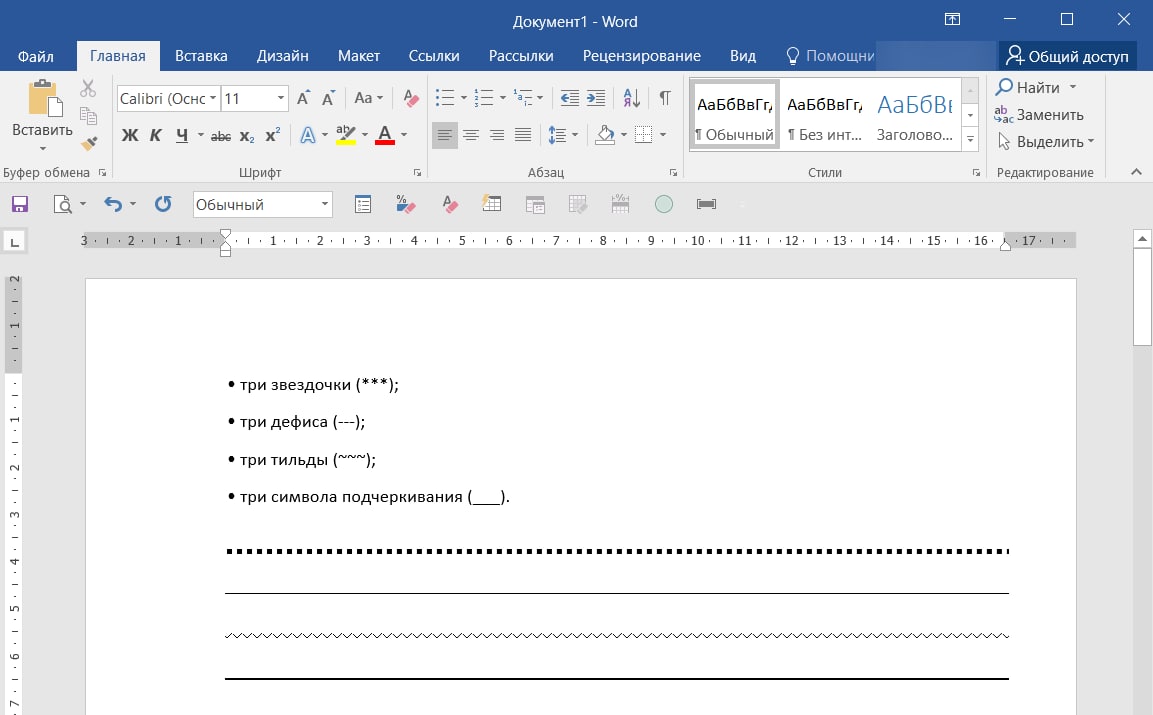The width and height of the screenshot is (1153, 715).
Task: Click the Save icon in quick toolbar
Action: (x=20, y=204)
